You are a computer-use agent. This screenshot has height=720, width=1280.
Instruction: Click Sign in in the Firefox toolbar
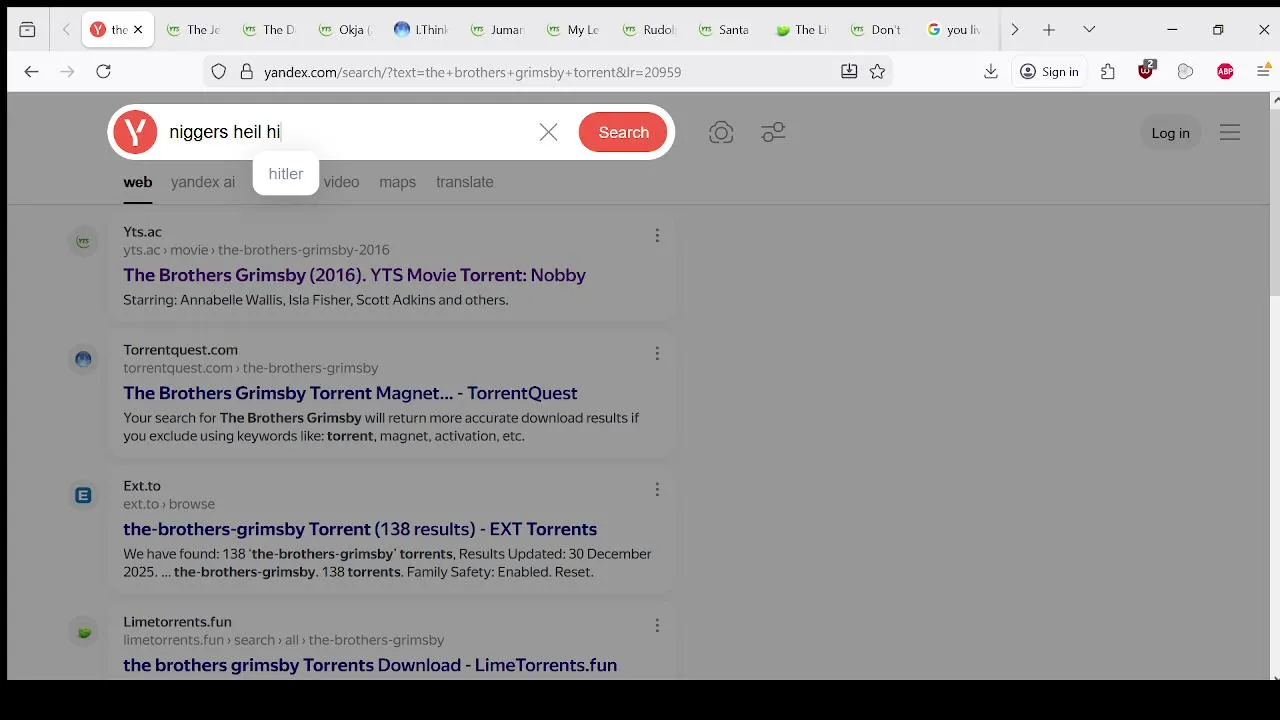[x=1049, y=72]
